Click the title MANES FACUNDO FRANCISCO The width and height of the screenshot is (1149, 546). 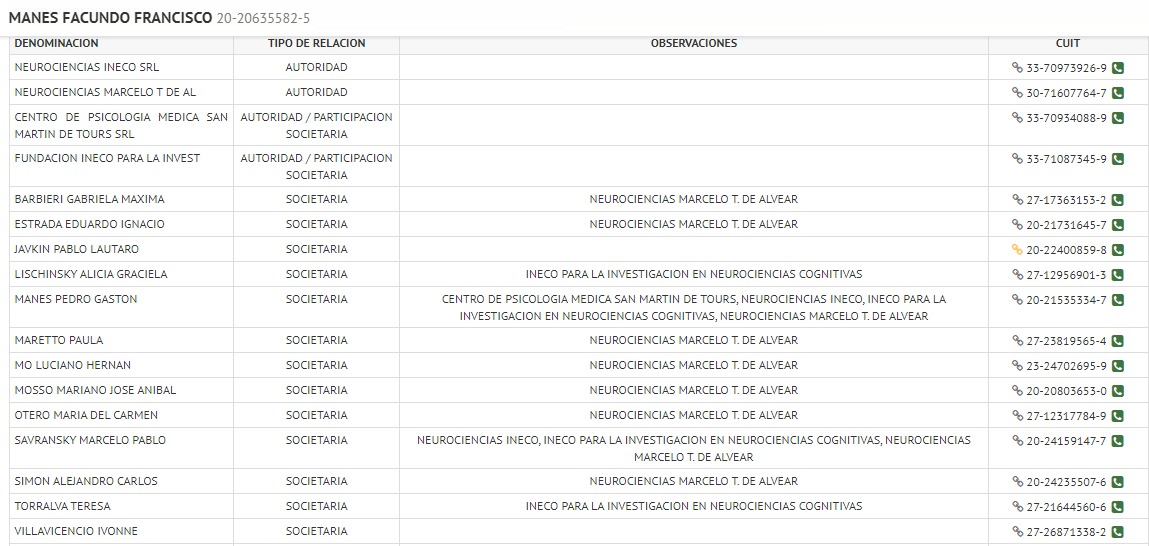(x=111, y=18)
